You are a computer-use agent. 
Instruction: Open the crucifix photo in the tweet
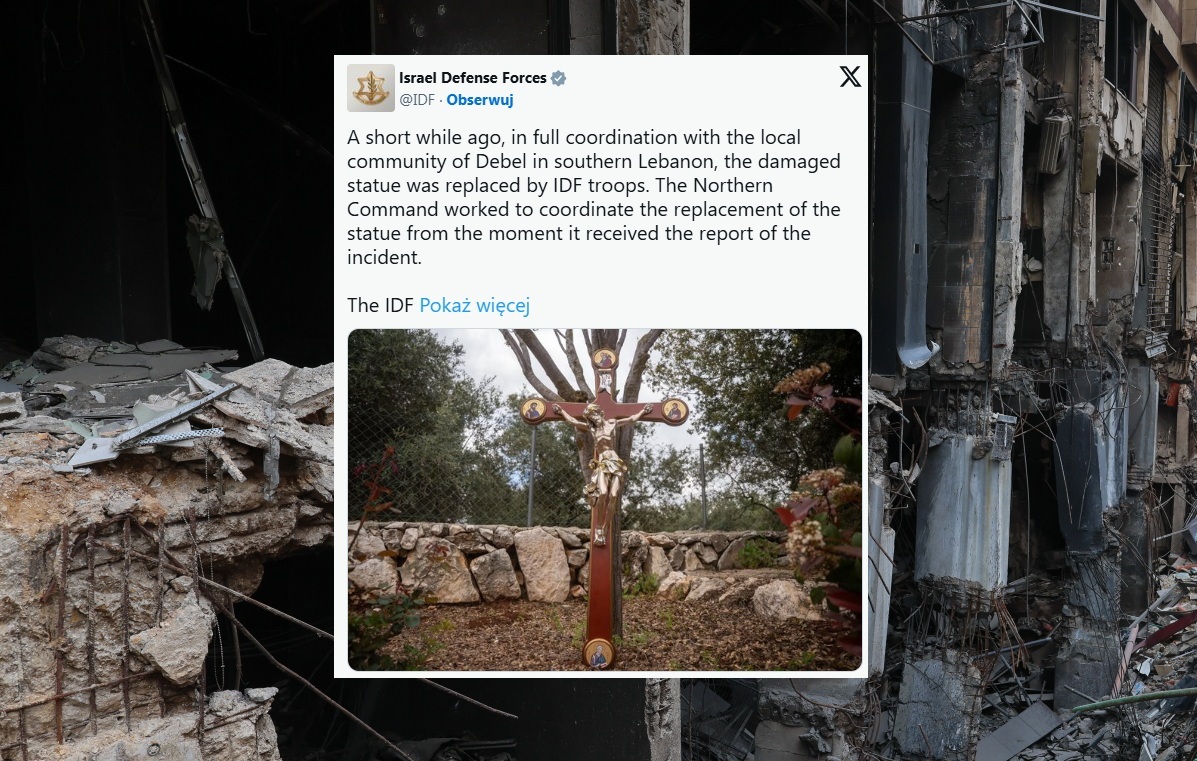(605, 500)
